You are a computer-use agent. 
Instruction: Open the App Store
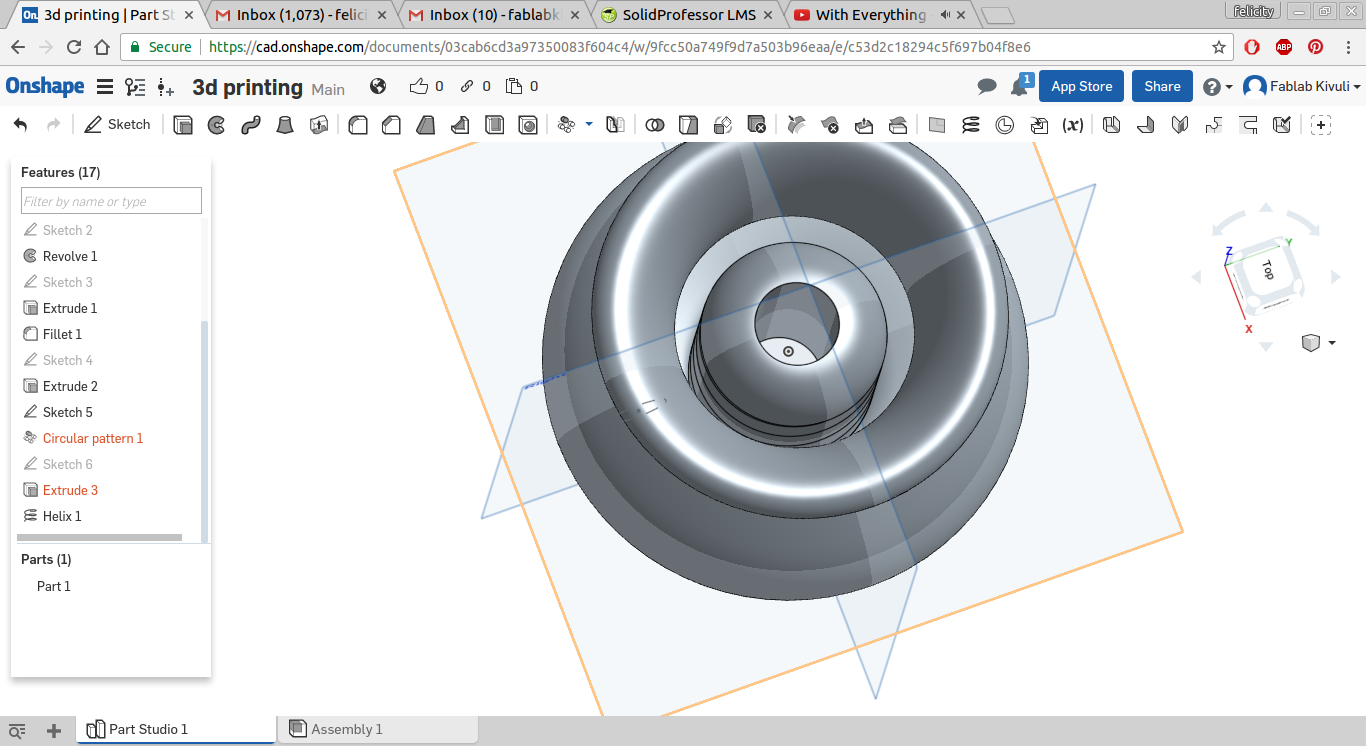1082,87
